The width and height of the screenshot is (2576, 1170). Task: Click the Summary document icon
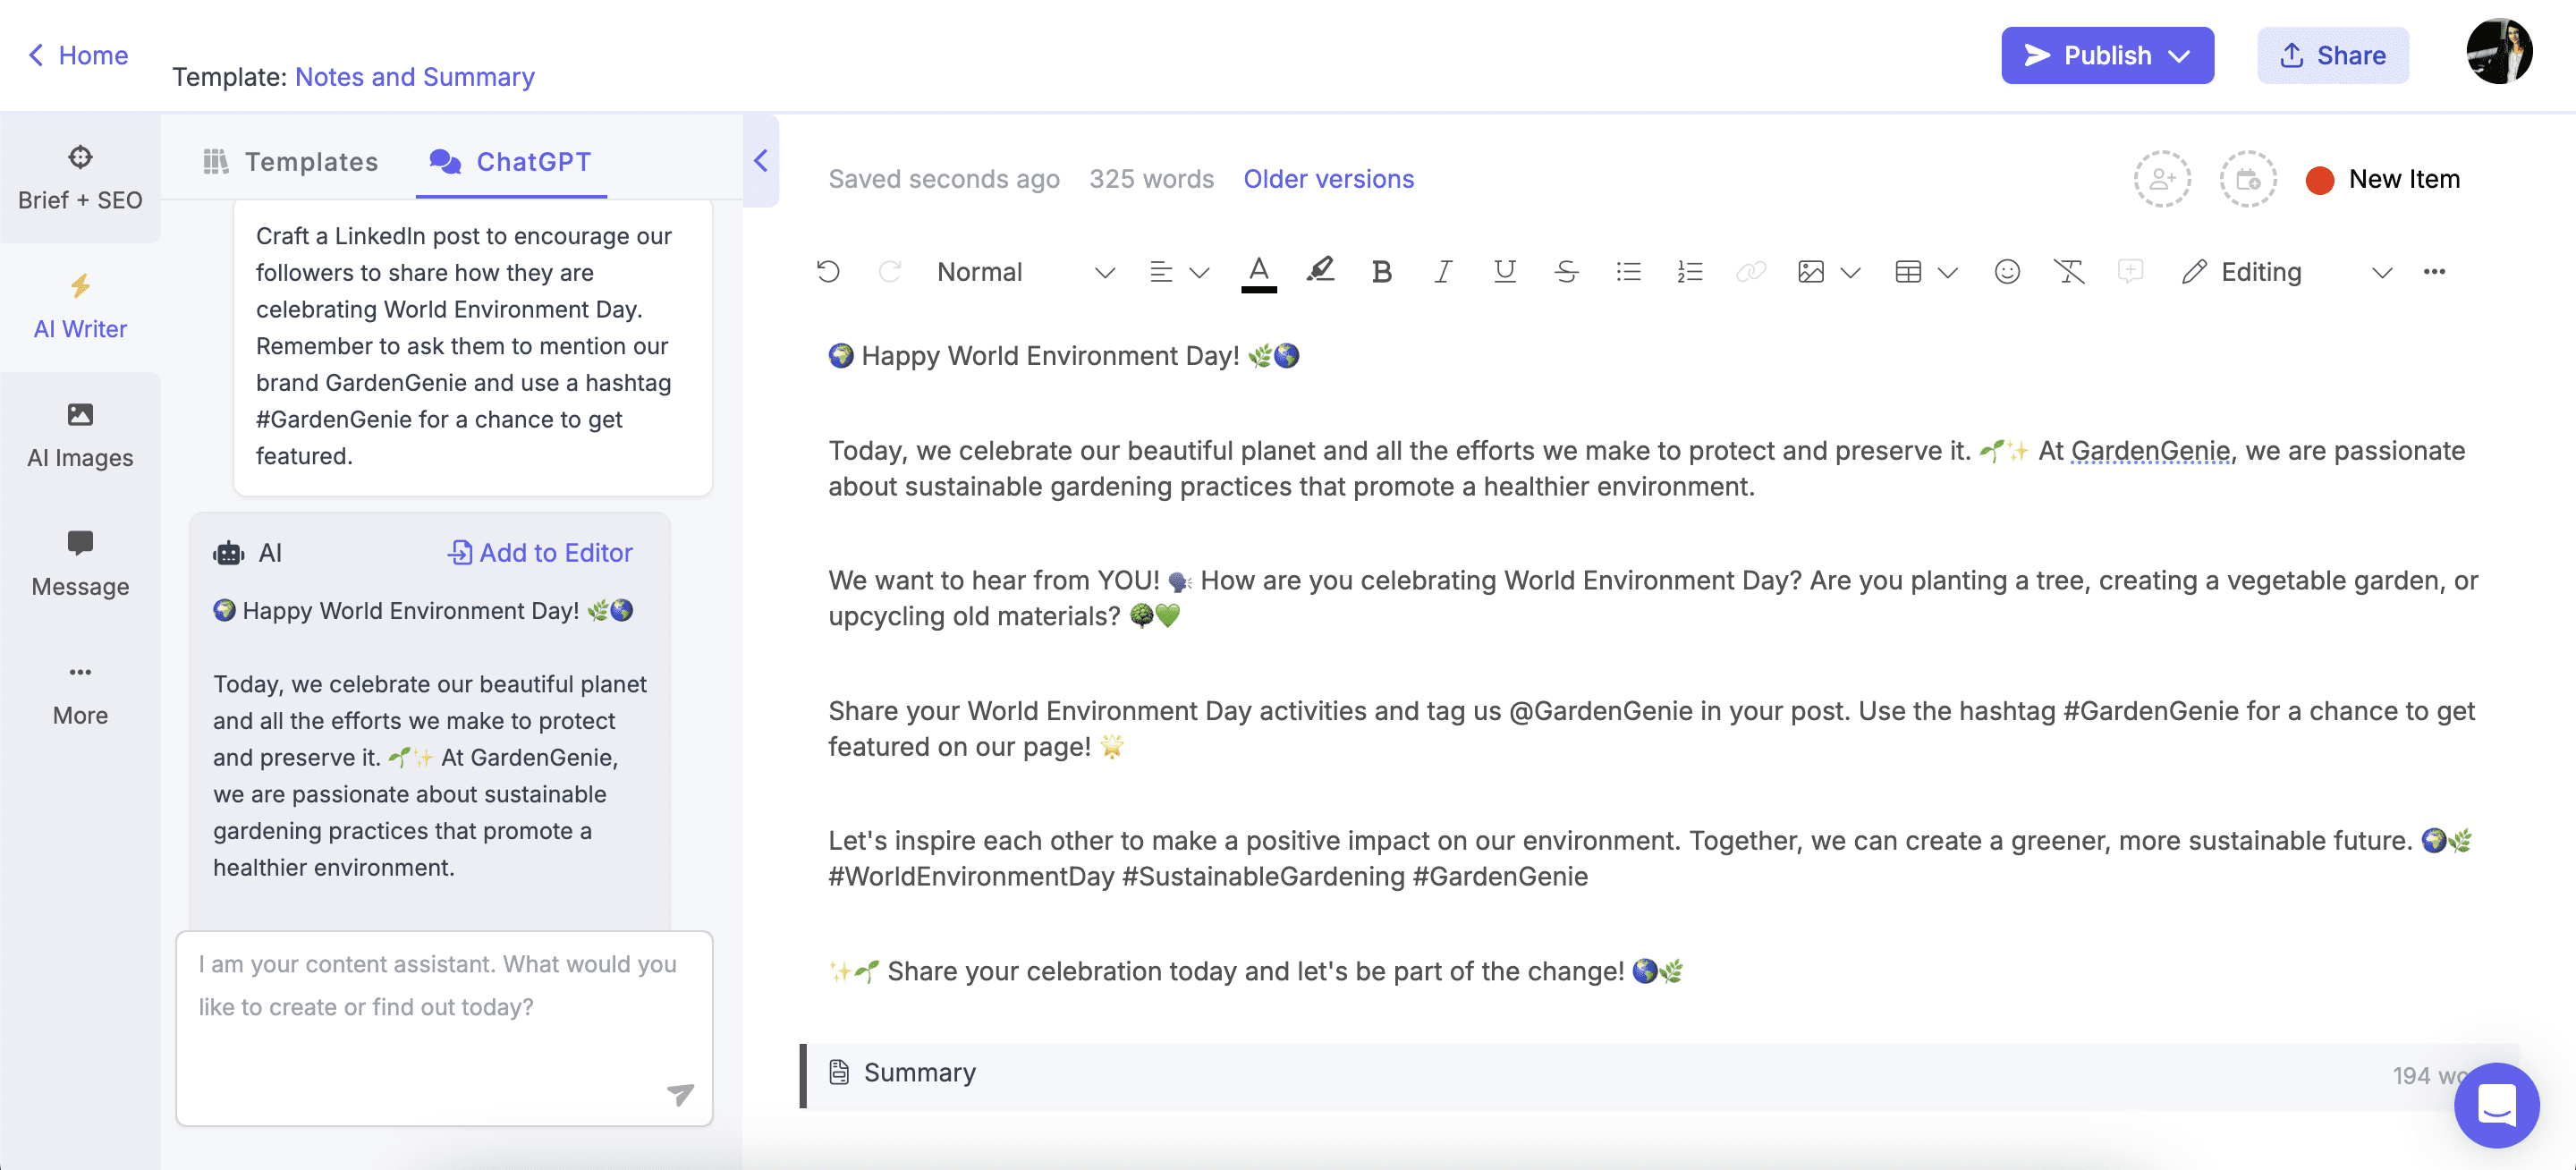point(839,1072)
